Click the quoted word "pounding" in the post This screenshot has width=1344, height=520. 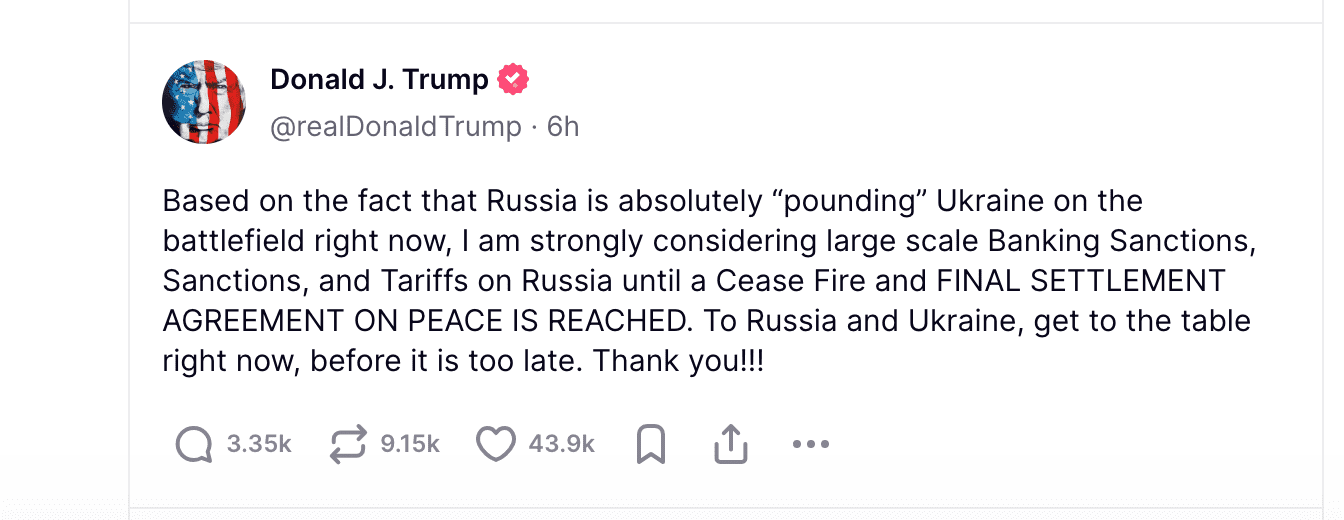pyautogui.click(x=850, y=201)
